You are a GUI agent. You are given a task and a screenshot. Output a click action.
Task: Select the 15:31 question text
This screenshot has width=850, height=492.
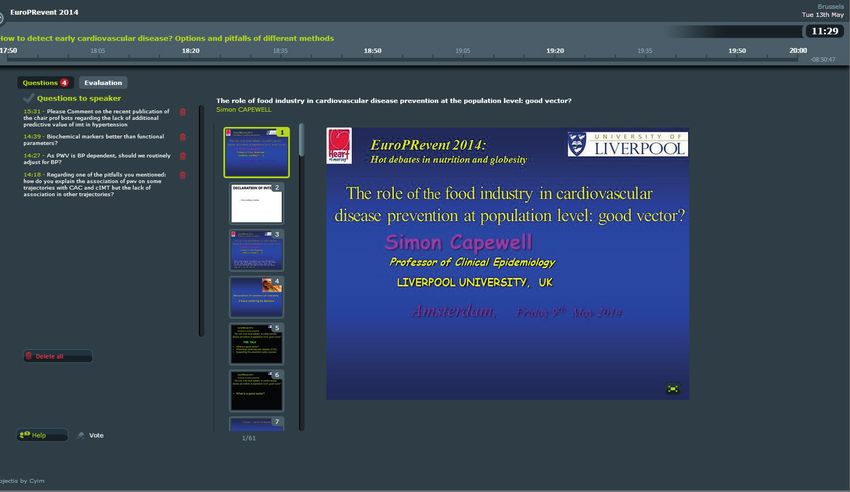coord(96,118)
